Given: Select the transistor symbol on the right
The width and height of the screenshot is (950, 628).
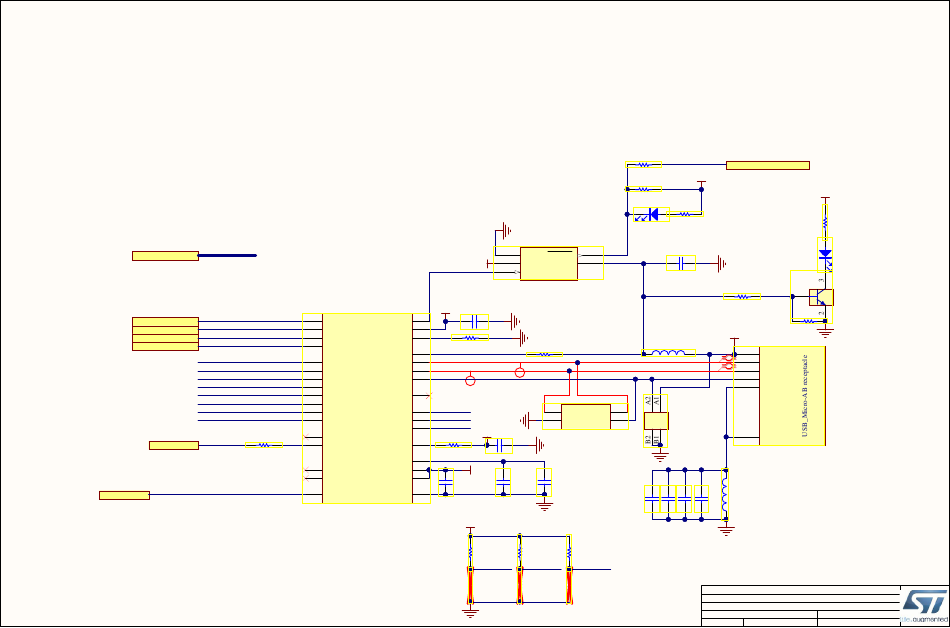Looking at the screenshot, I should coord(820,297).
